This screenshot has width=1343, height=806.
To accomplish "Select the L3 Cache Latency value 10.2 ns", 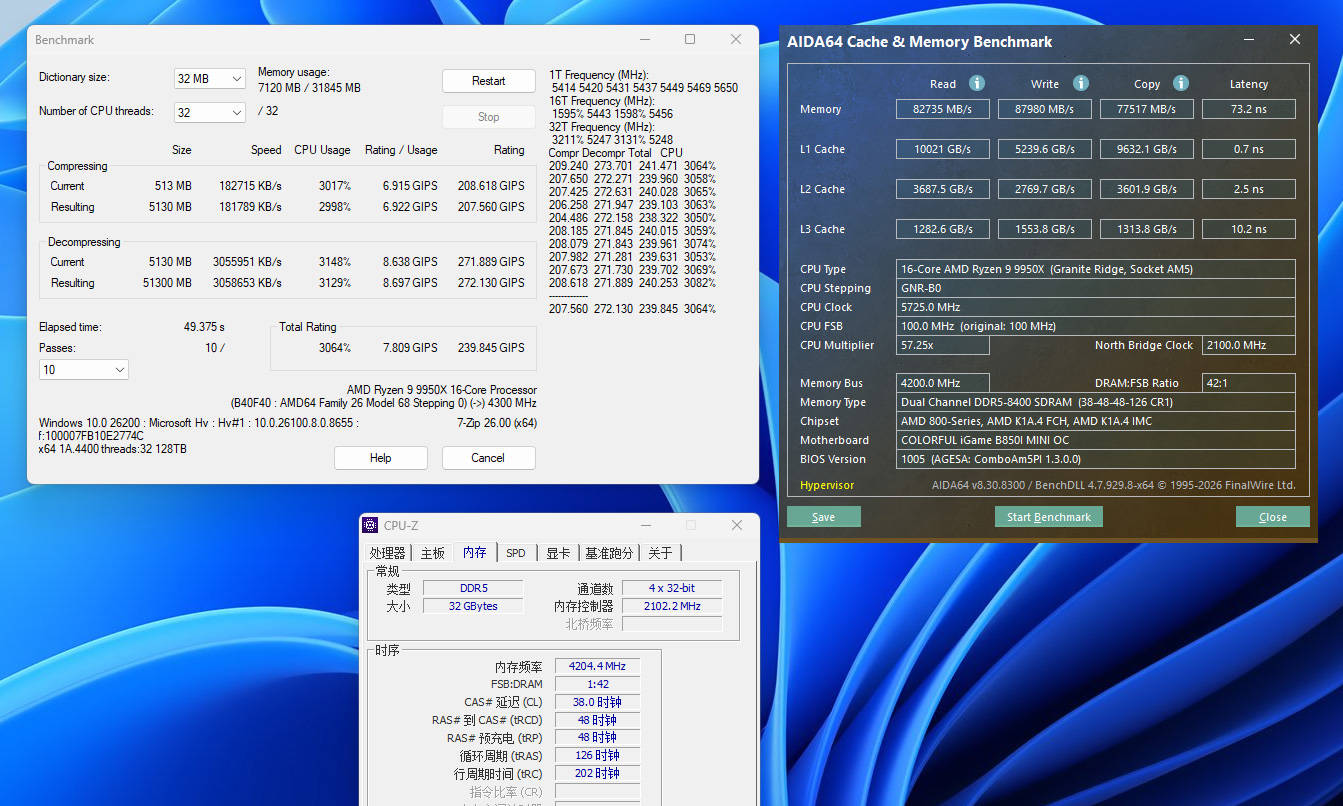I will [1249, 229].
